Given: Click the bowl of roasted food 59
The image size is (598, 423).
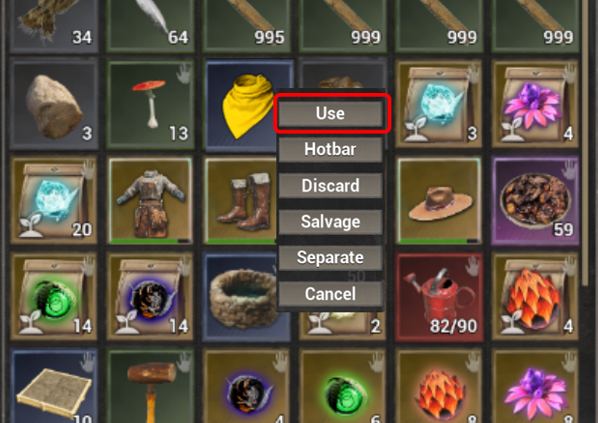Looking at the screenshot, I should (535, 200).
